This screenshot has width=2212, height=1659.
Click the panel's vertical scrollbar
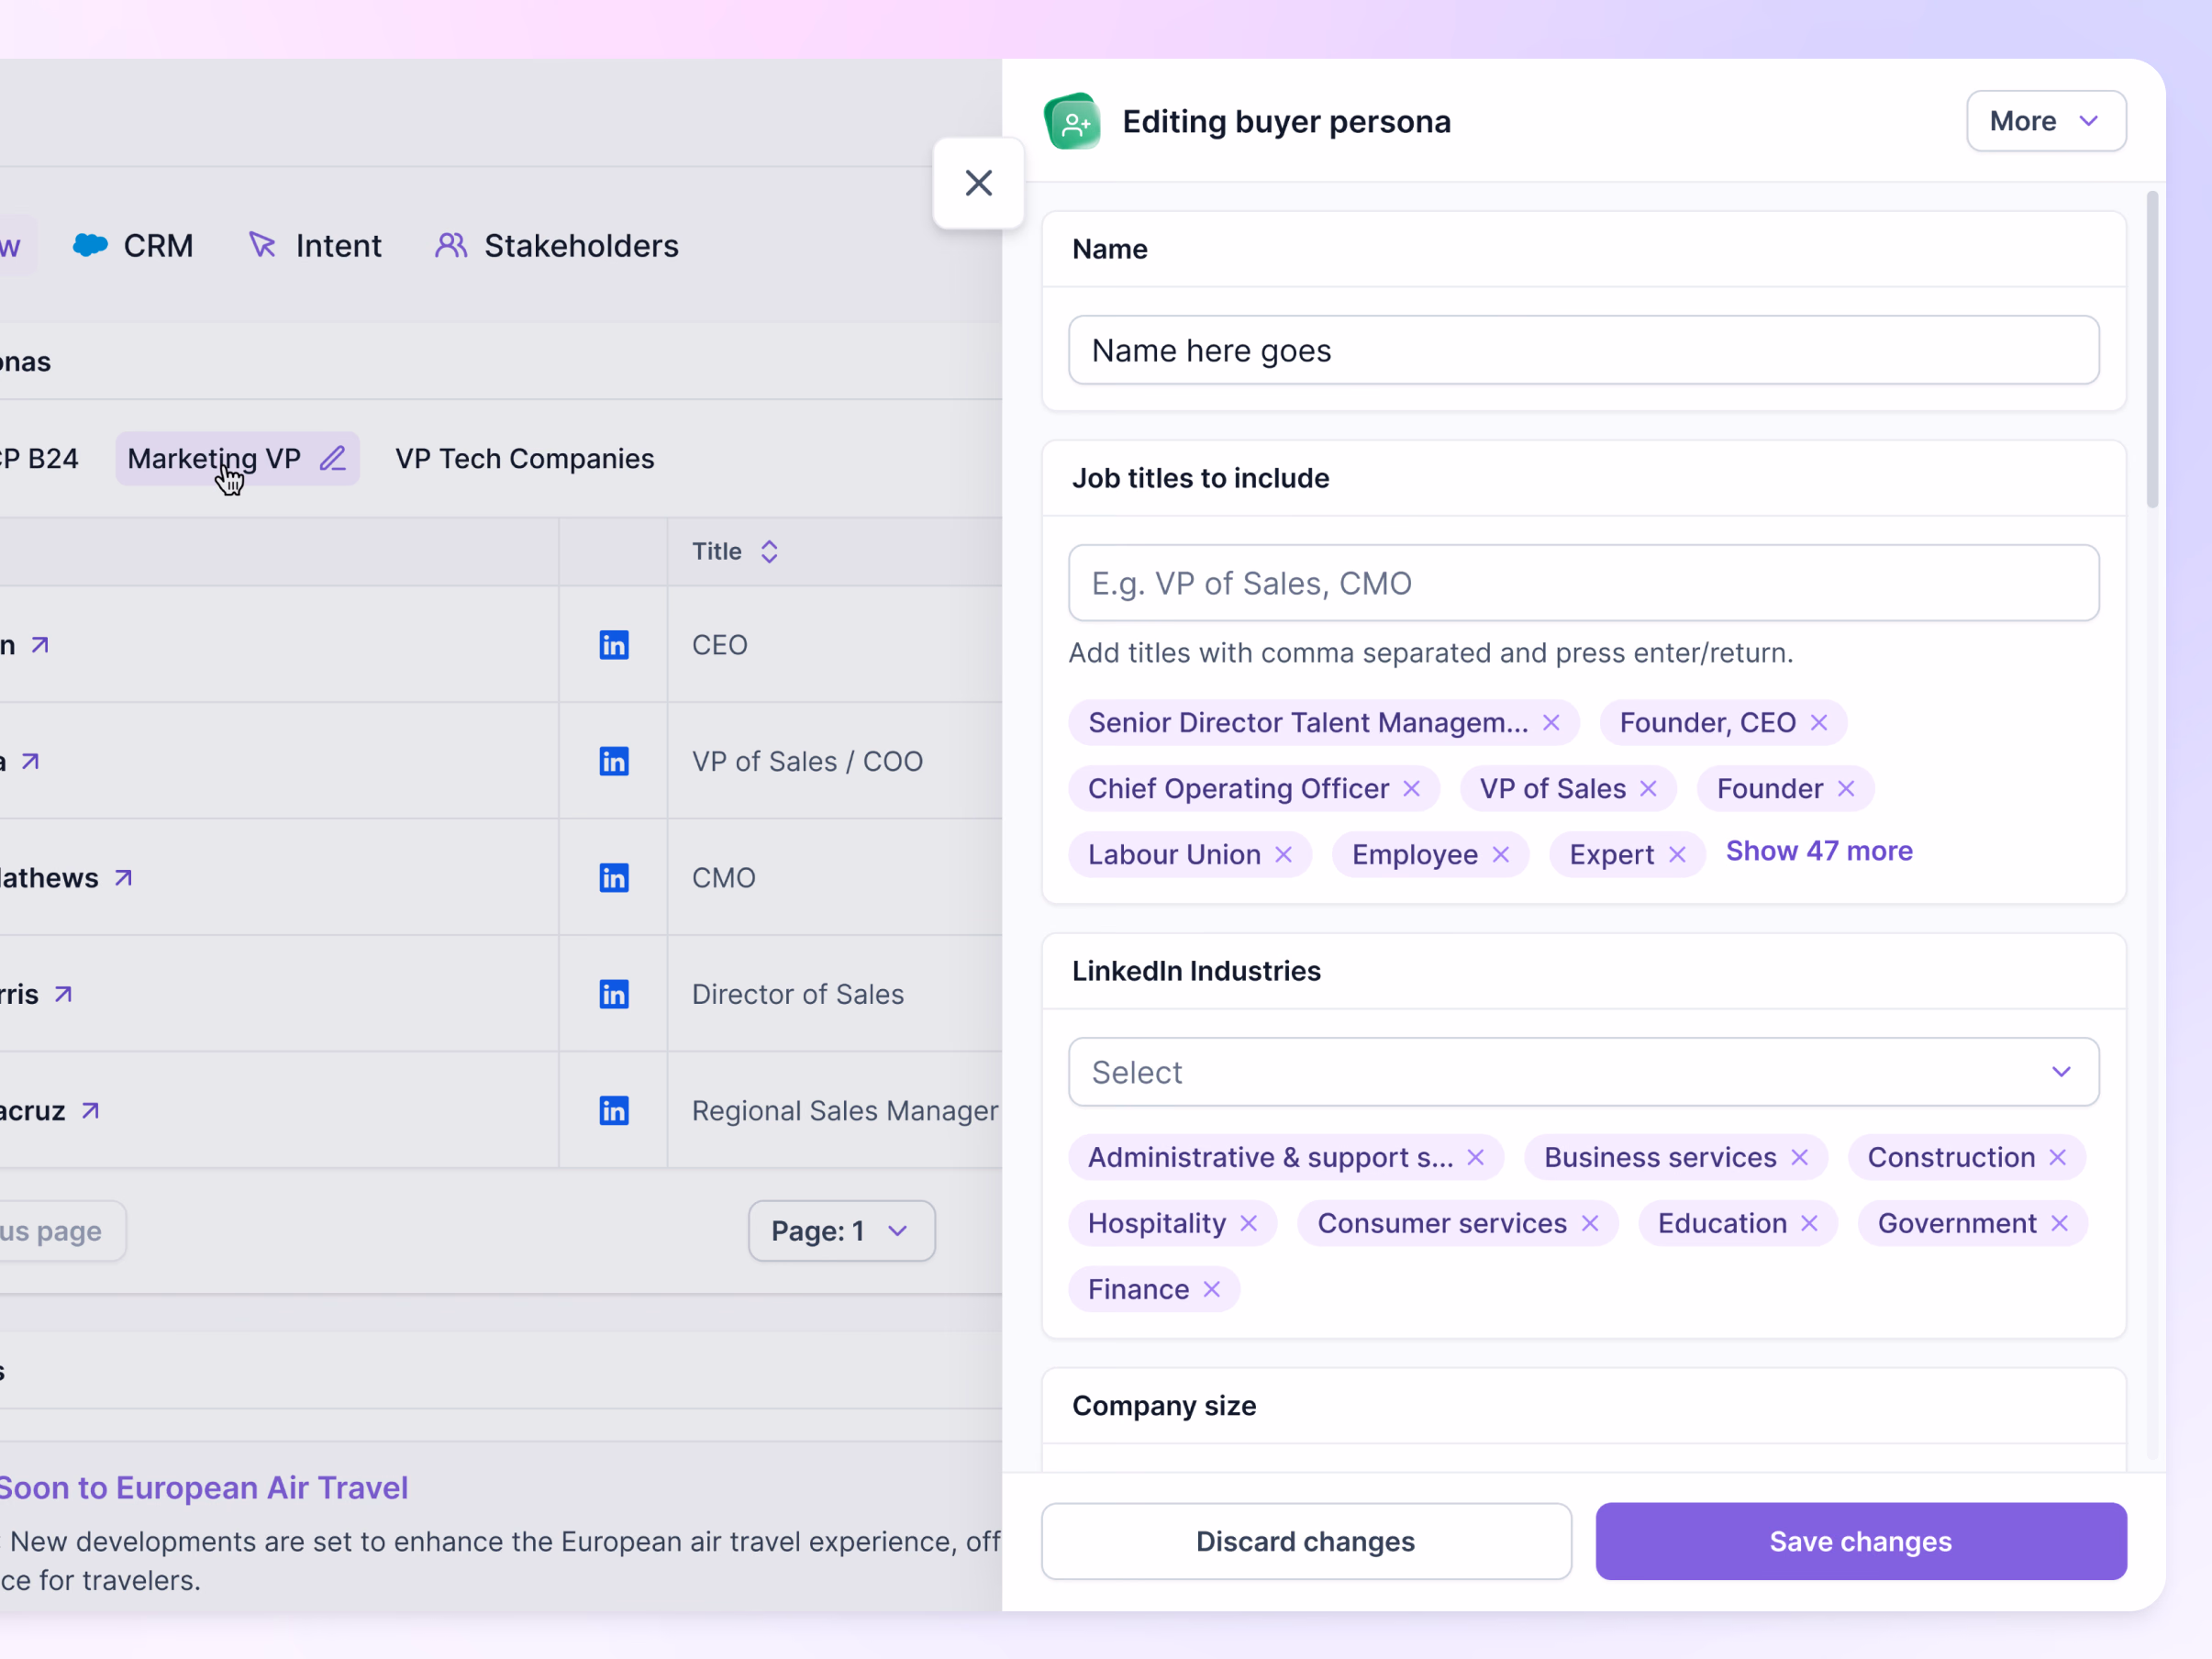coord(2153,350)
